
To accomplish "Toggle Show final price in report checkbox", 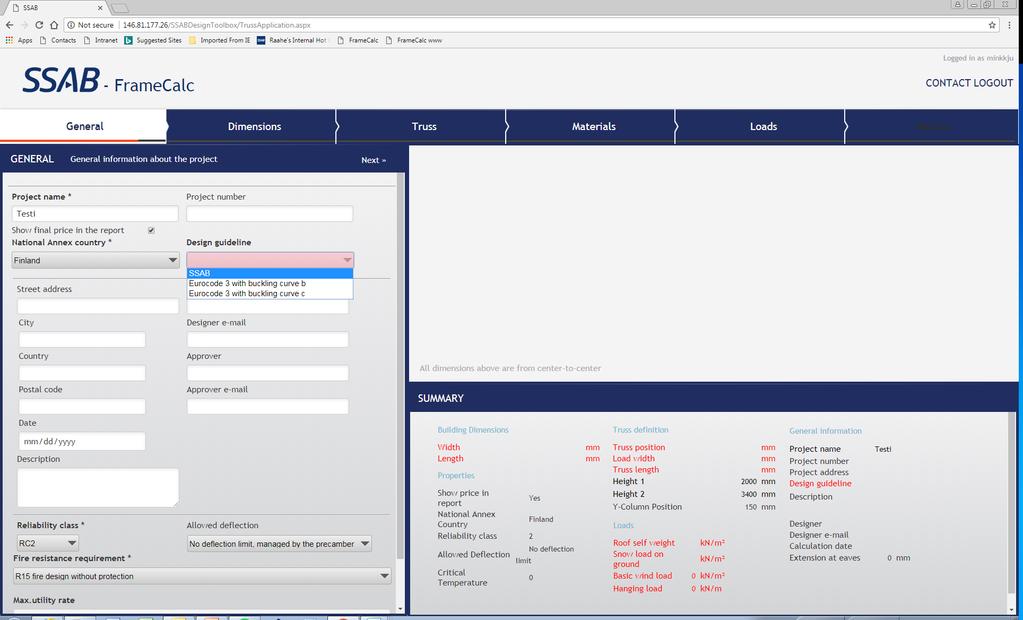I will [x=151, y=230].
